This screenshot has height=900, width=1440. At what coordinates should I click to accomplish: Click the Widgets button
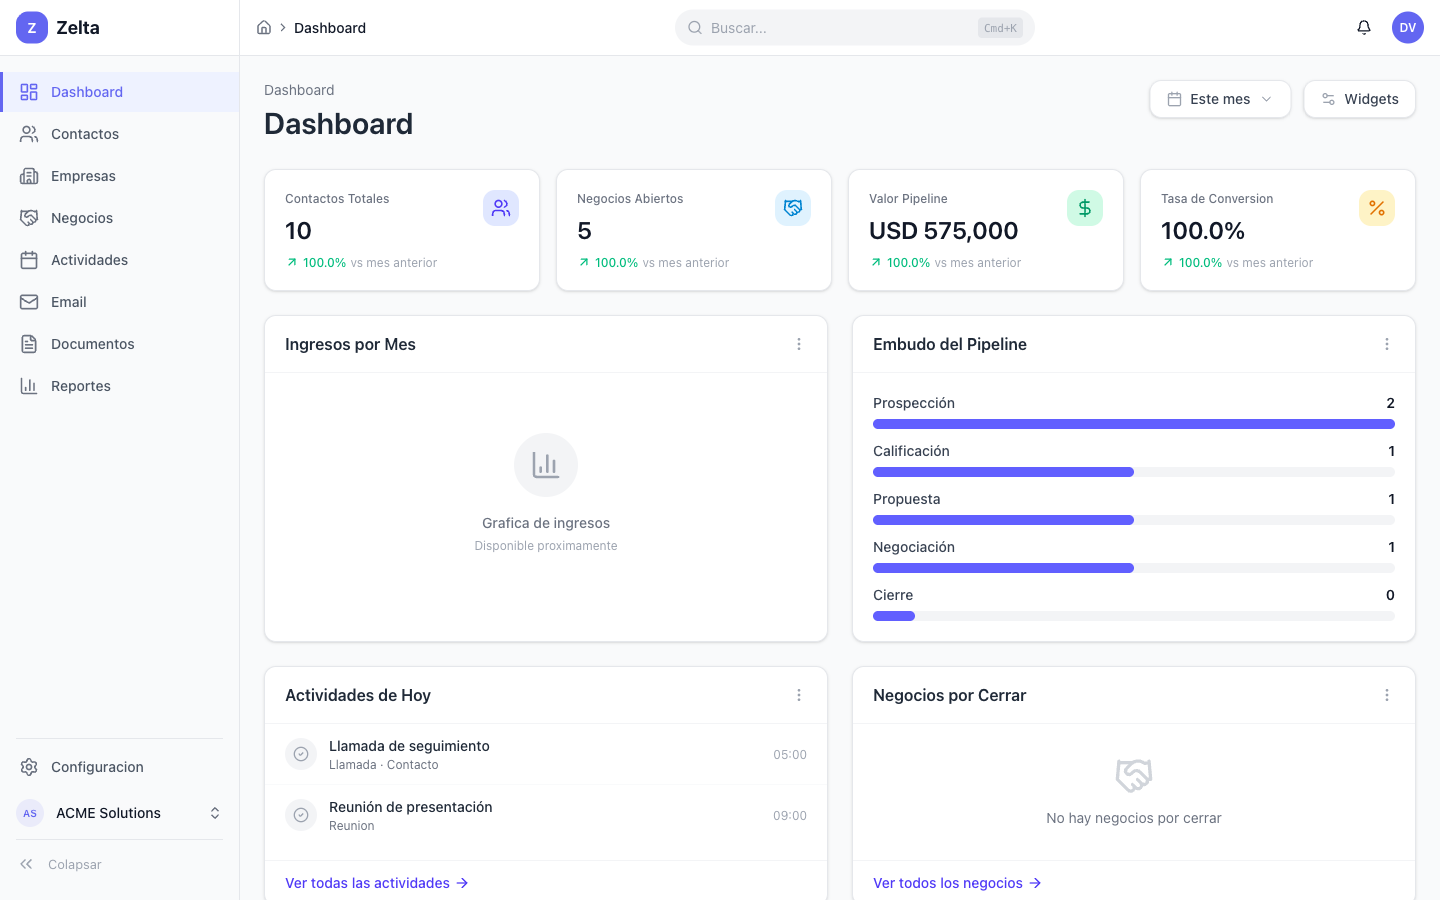1359,99
